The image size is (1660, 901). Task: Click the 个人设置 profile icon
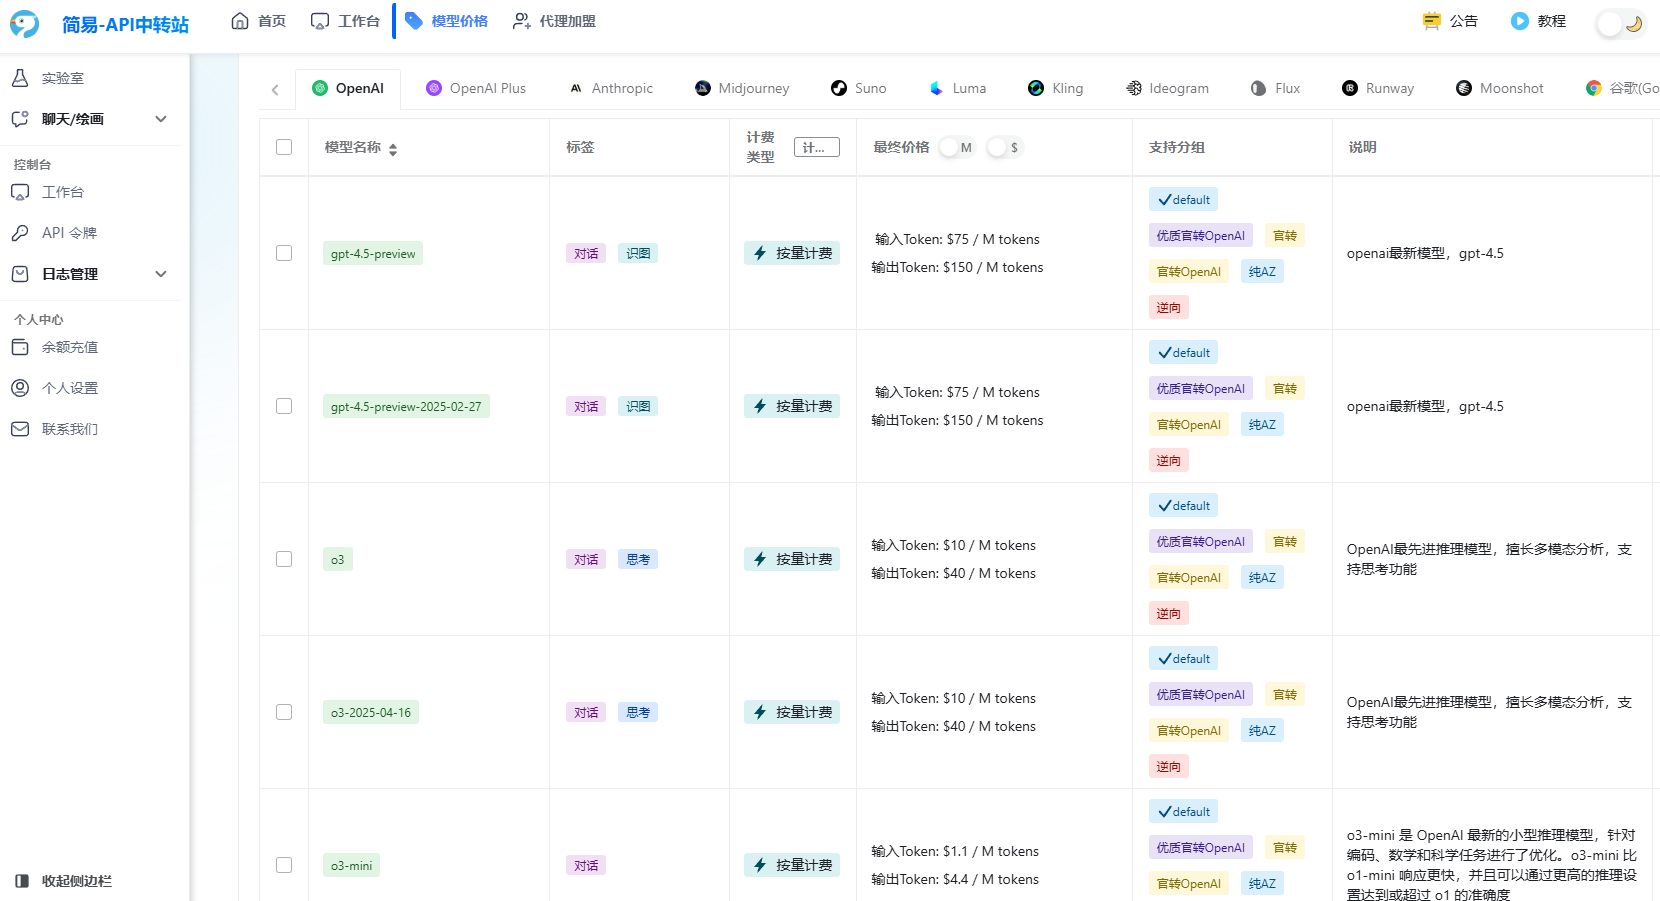(20, 388)
